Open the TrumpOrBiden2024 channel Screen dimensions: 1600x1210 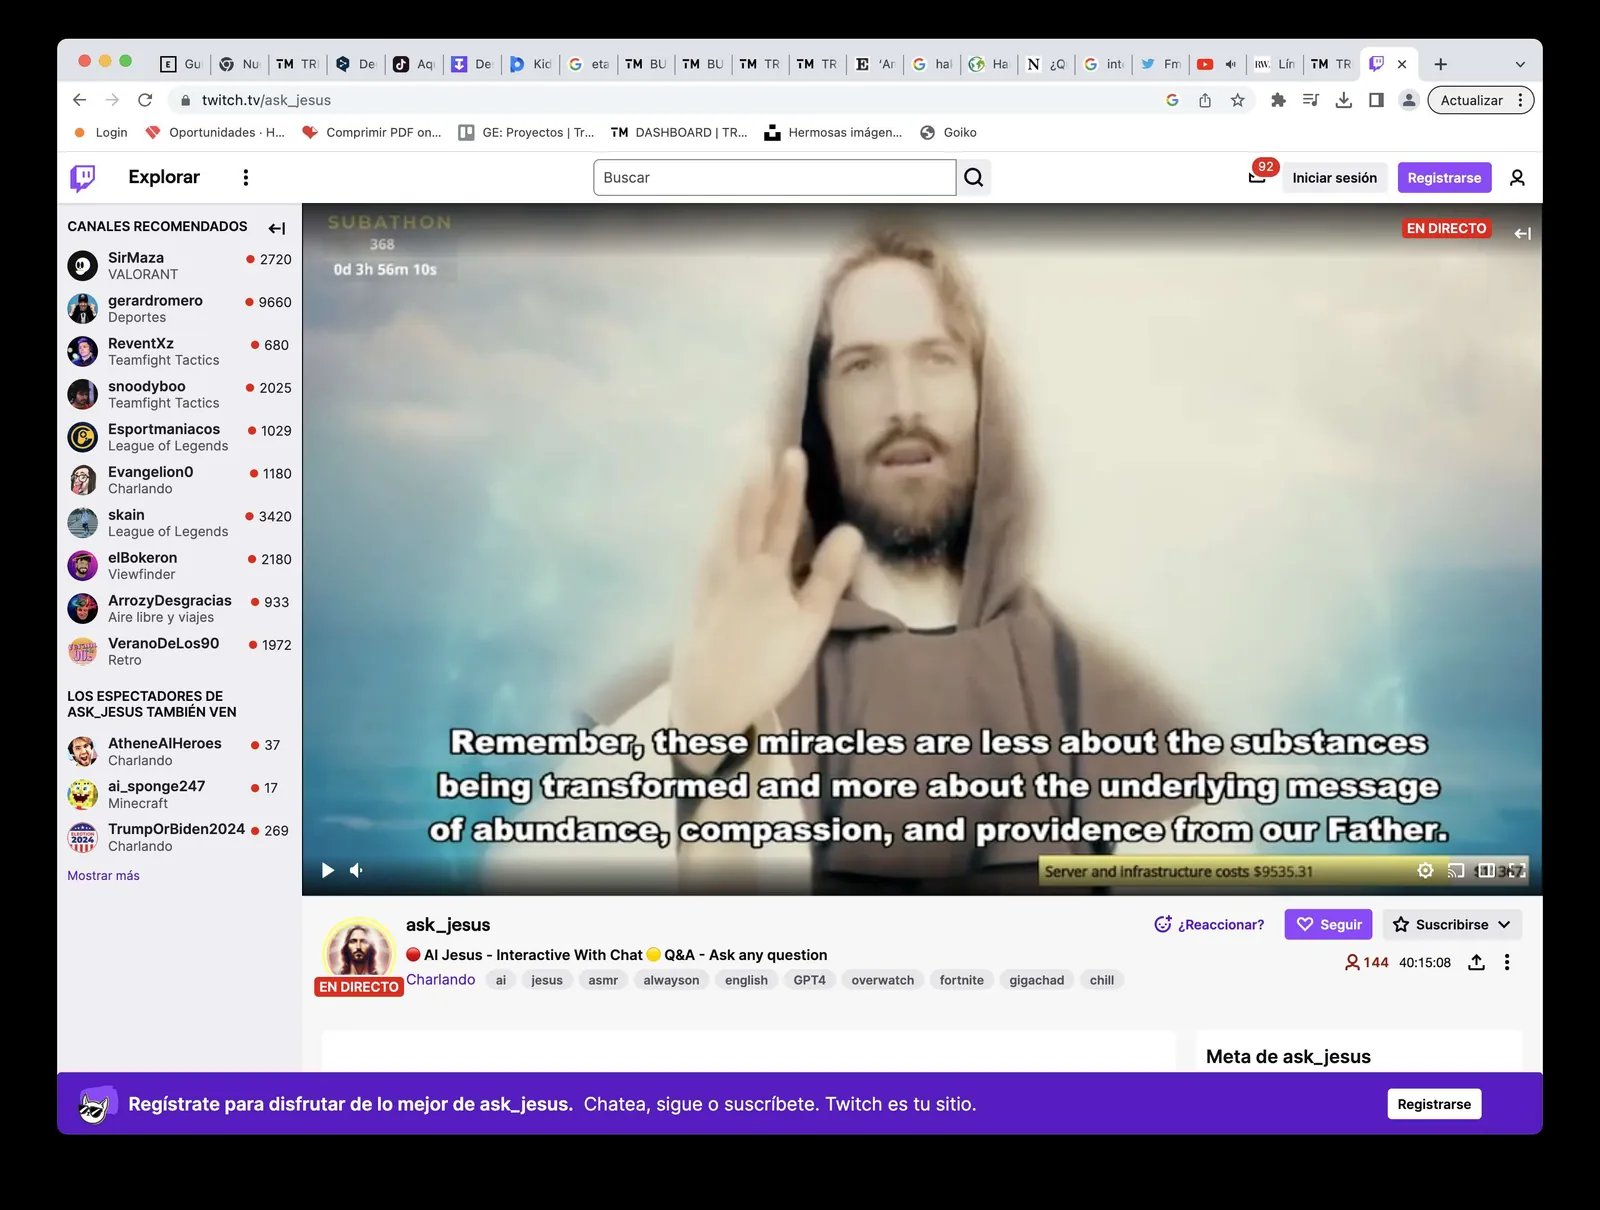tap(179, 837)
